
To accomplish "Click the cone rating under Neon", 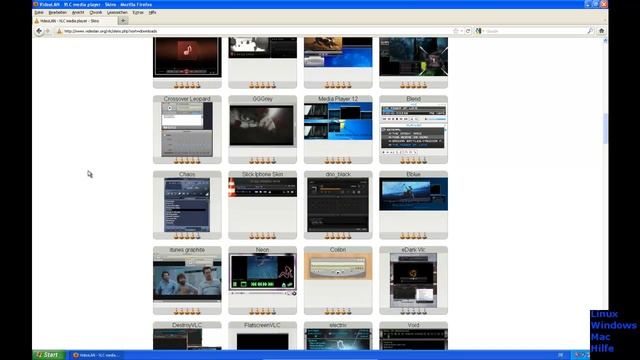I will (x=262, y=311).
